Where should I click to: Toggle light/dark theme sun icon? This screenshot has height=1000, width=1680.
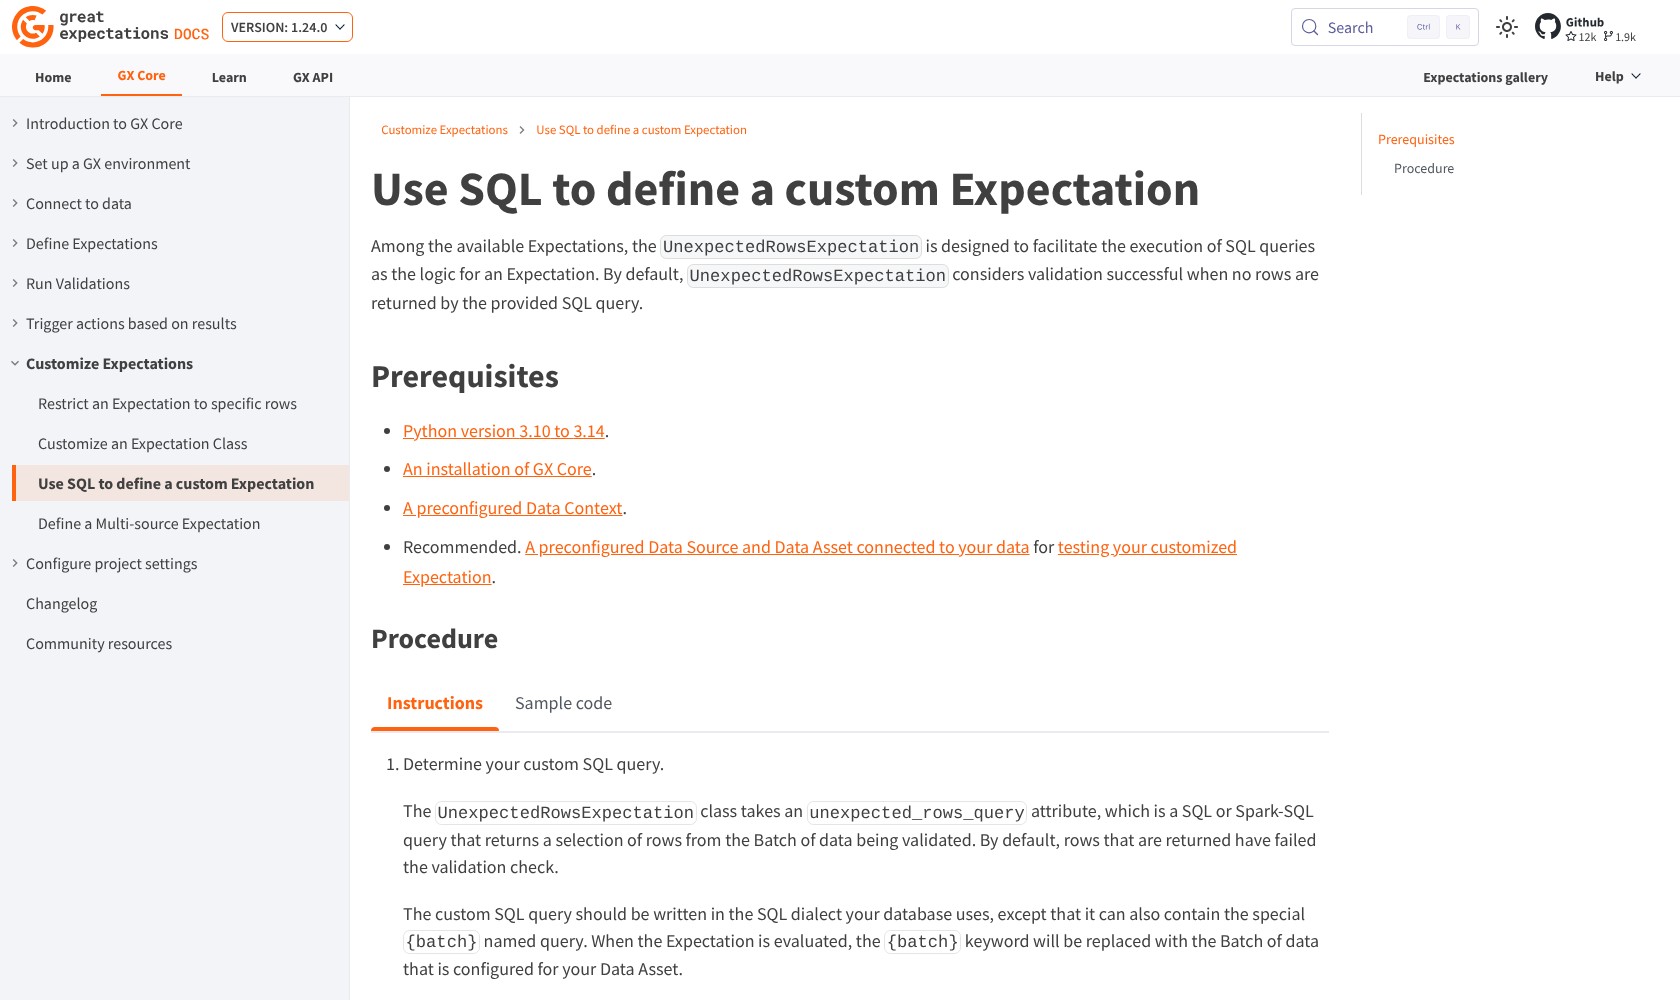(x=1507, y=27)
